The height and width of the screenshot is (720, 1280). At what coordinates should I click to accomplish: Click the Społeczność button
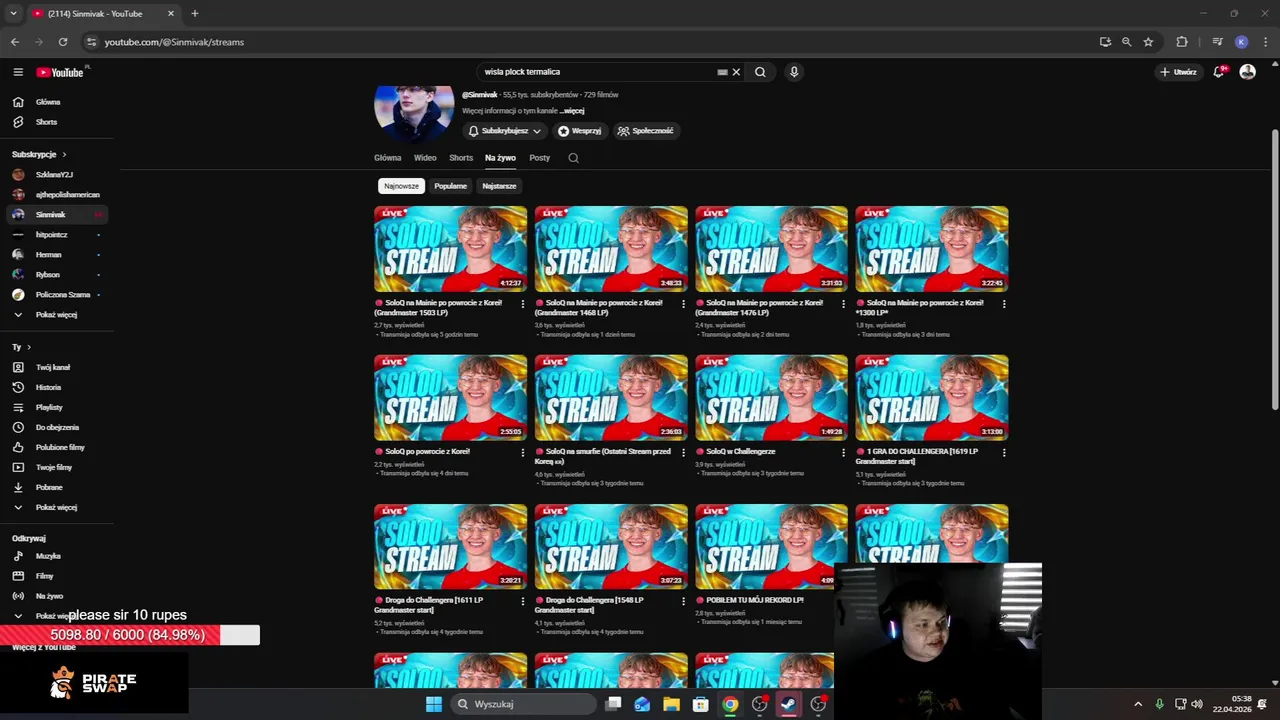(x=645, y=131)
